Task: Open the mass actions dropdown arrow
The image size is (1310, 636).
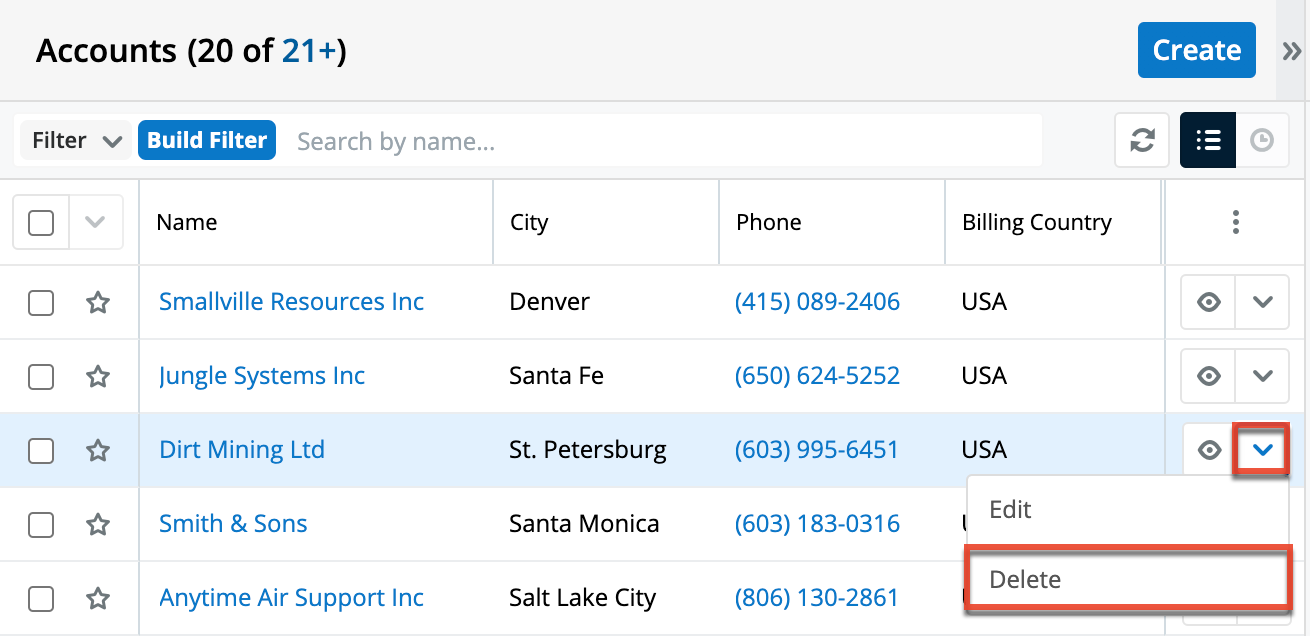Action: coord(95,222)
